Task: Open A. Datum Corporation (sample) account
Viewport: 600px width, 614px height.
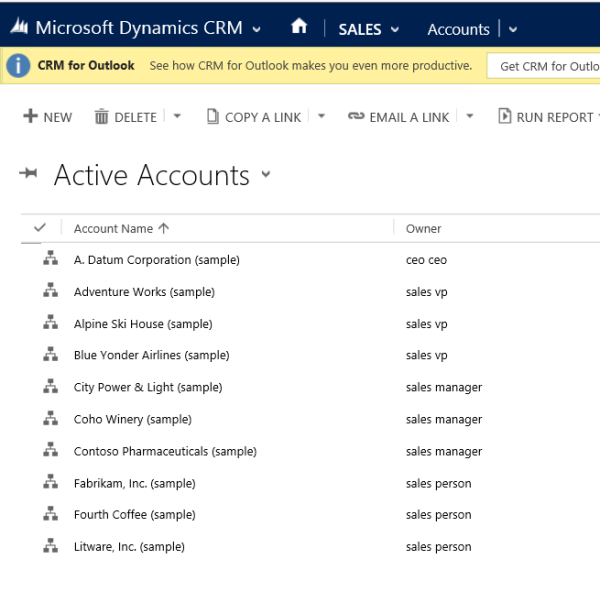Action: pyautogui.click(x=157, y=260)
